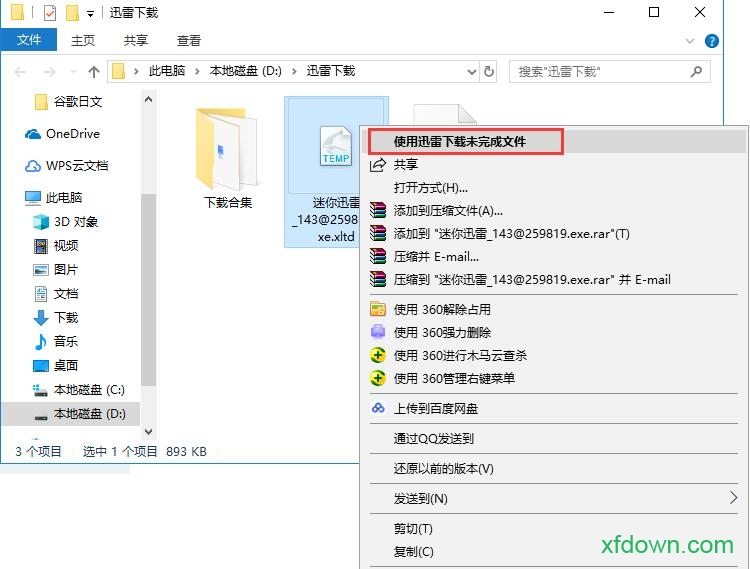
Task: Click the 视频 film icon in the sidebar
Action: click(x=41, y=246)
